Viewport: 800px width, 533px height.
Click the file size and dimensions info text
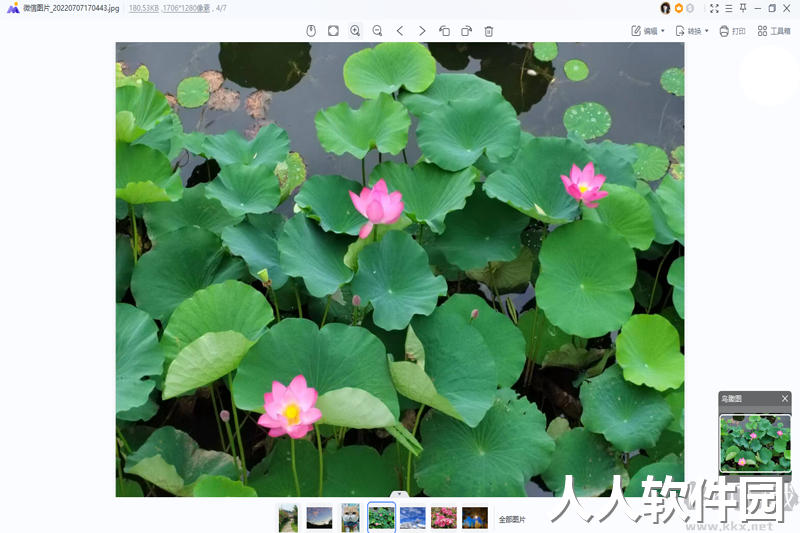point(170,8)
